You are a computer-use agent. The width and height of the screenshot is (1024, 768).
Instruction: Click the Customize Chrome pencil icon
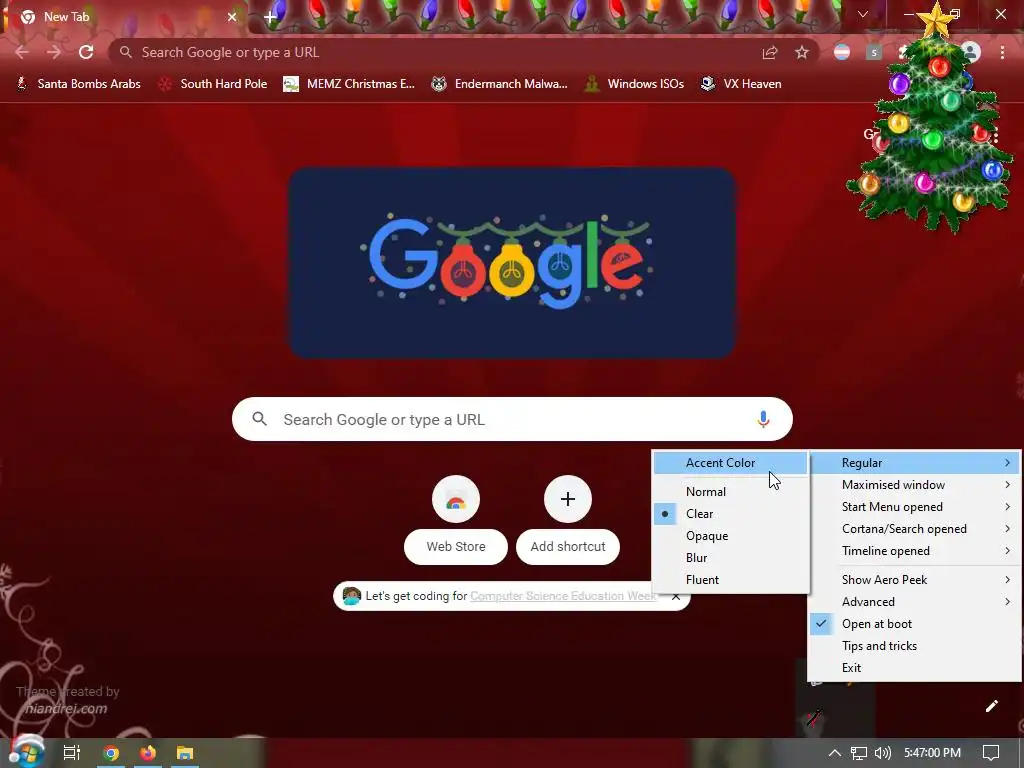pos(991,706)
